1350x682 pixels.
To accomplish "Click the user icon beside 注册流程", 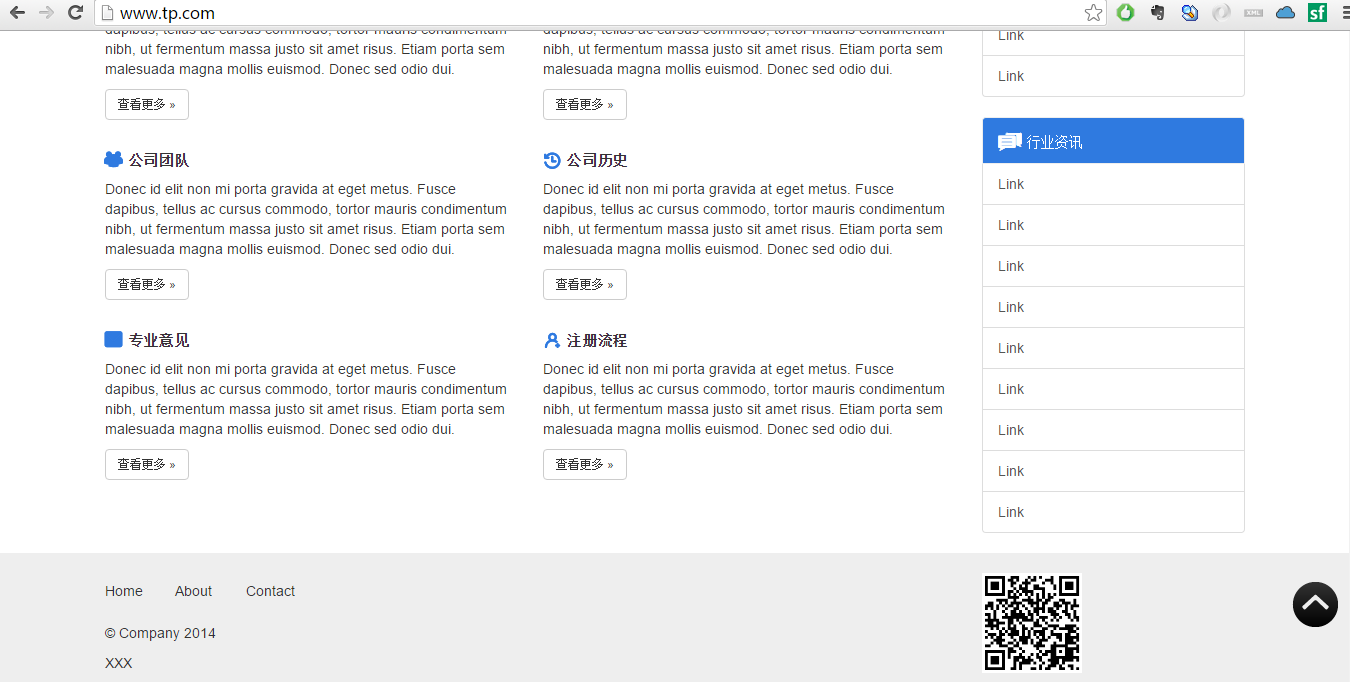I will coord(552,340).
